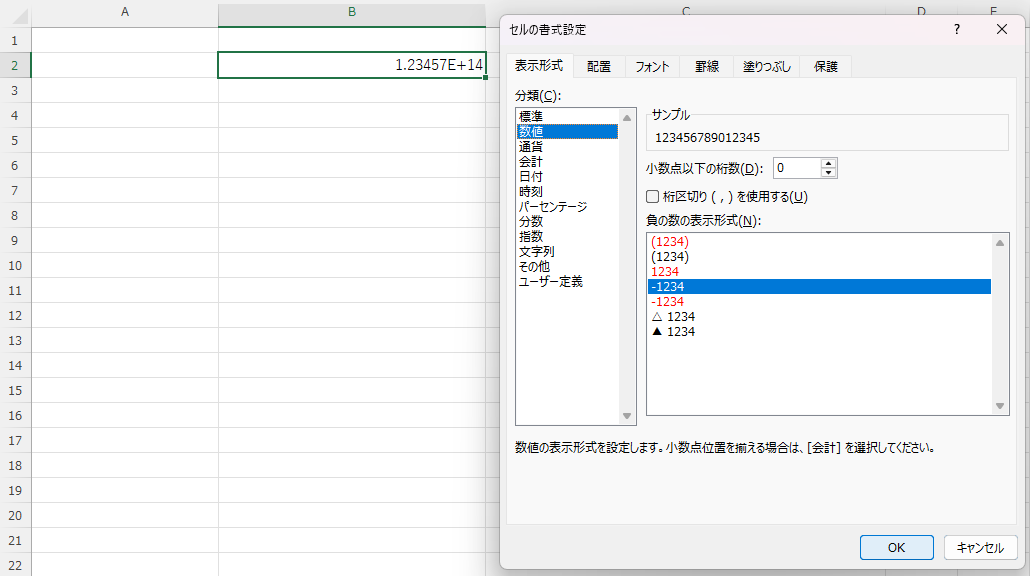Switch to the 配置 tab
This screenshot has height=576, width=1030.
coord(598,66)
